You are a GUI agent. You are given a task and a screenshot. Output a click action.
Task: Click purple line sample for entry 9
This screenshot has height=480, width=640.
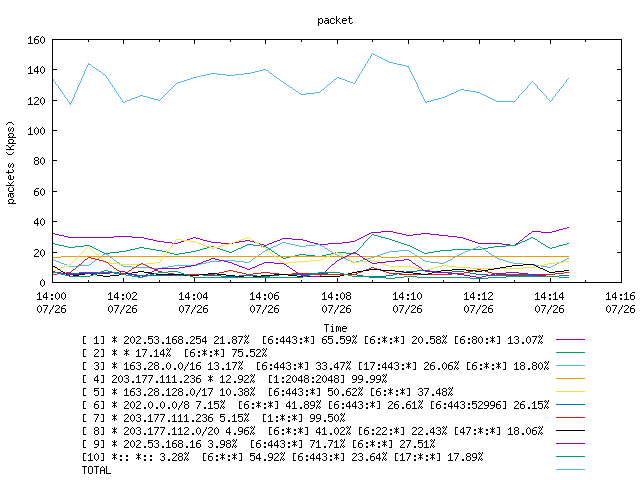point(570,444)
